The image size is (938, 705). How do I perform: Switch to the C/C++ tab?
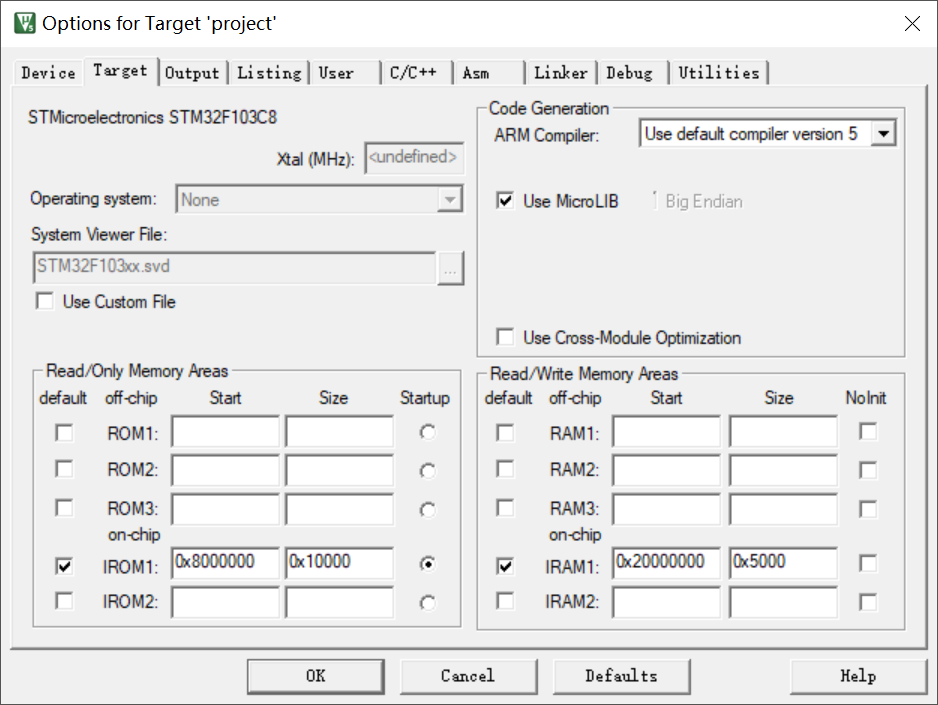coord(413,73)
